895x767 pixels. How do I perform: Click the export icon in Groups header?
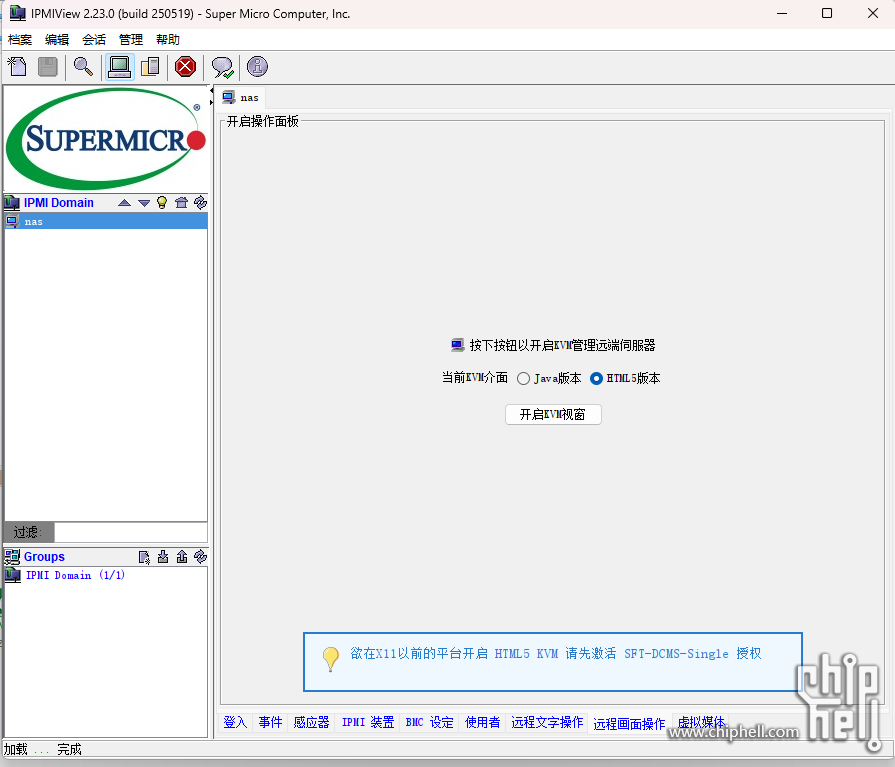pyautogui.click(x=181, y=557)
